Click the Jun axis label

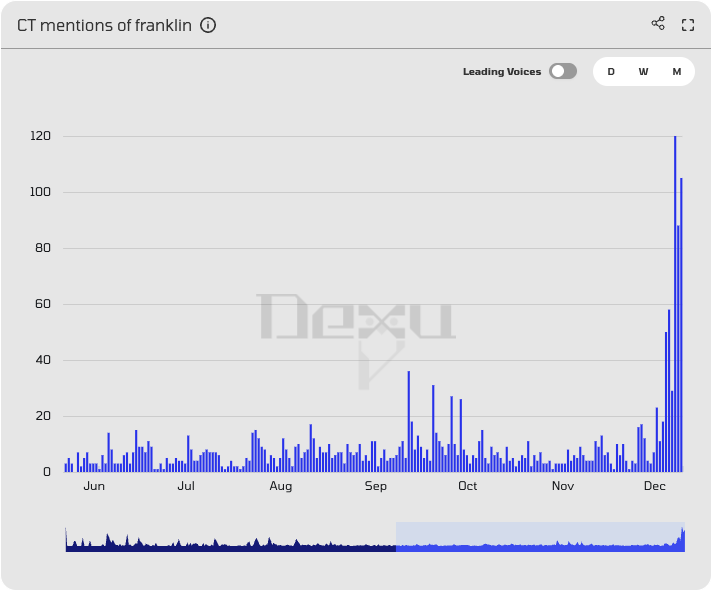(x=94, y=486)
